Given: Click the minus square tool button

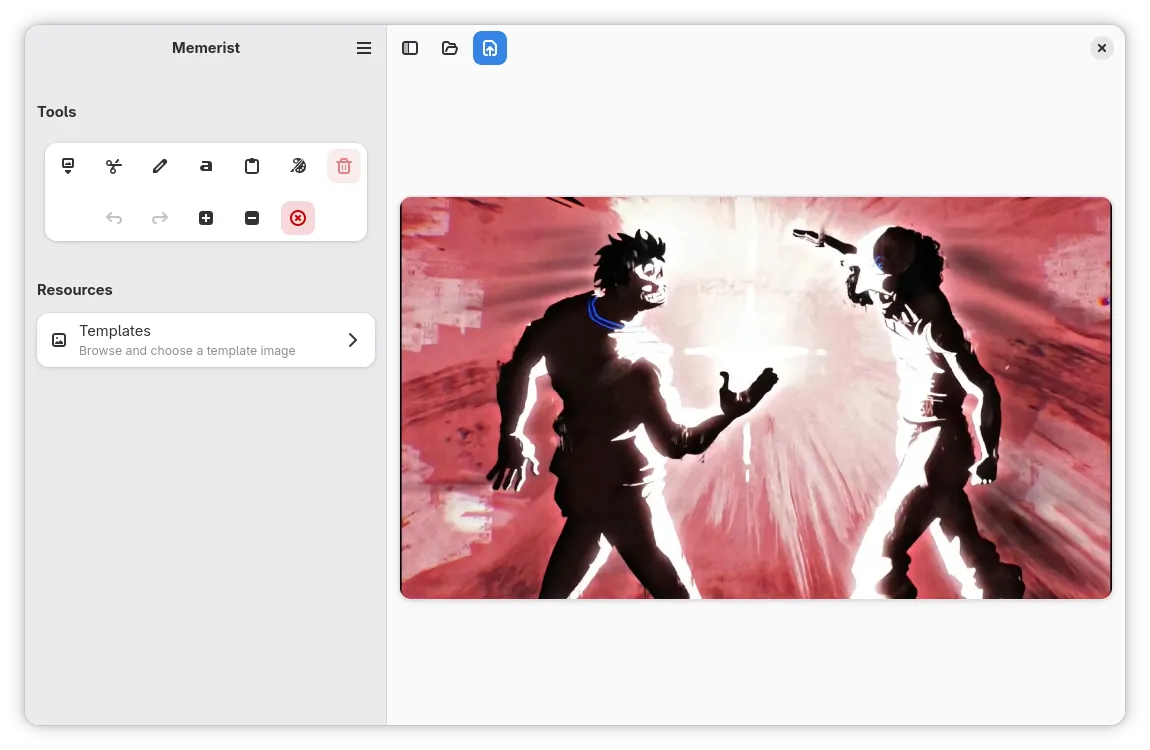Looking at the screenshot, I should 252,218.
